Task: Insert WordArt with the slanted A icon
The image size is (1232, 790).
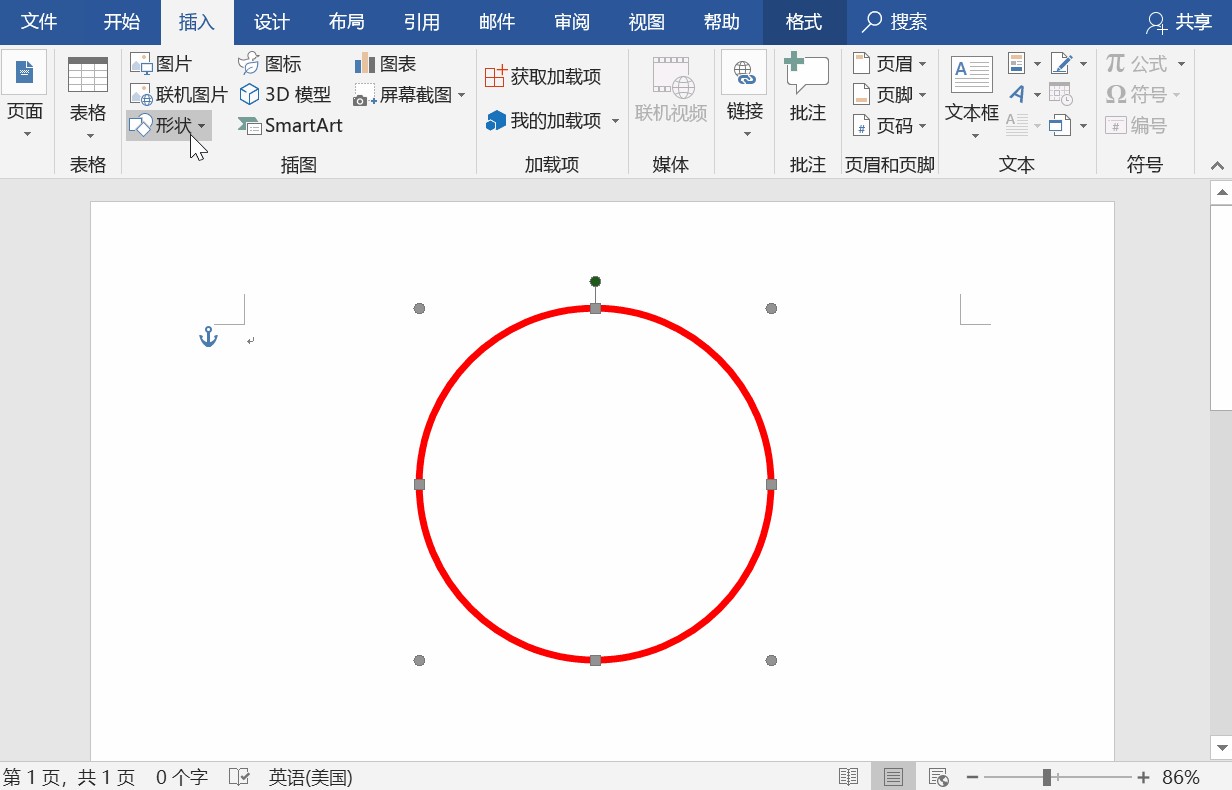Action: pyautogui.click(x=1017, y=95)
